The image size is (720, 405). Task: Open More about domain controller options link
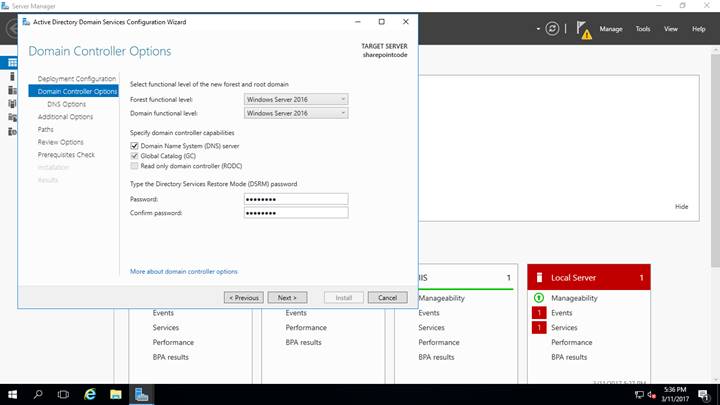184,271
